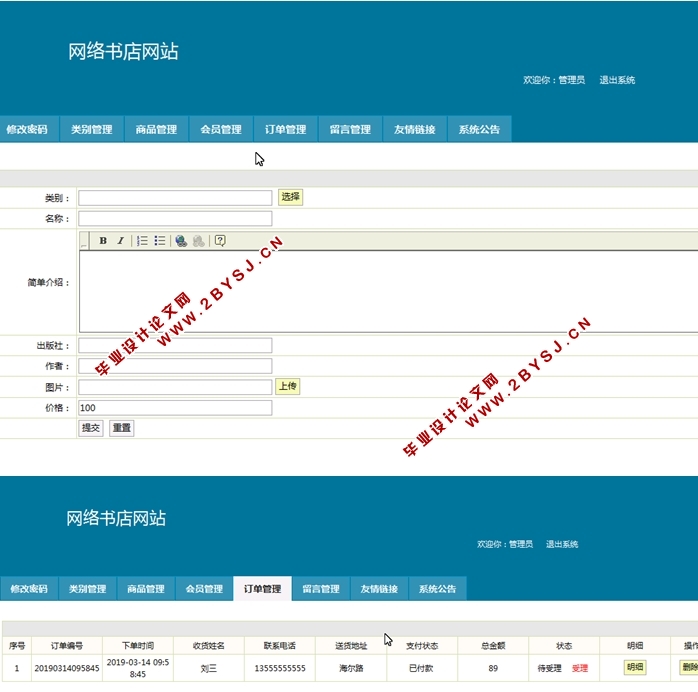Click 退出系统 link in lower header
The width and height of the screenshot is (698, 692).
(562, 544)
